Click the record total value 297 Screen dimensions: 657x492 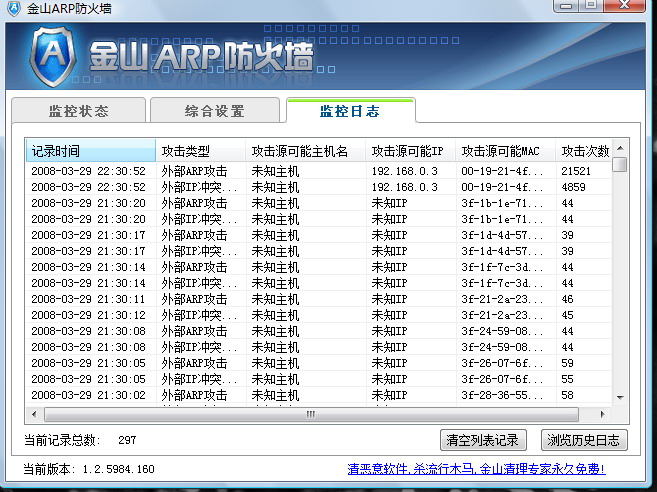[x=127, y=440]
